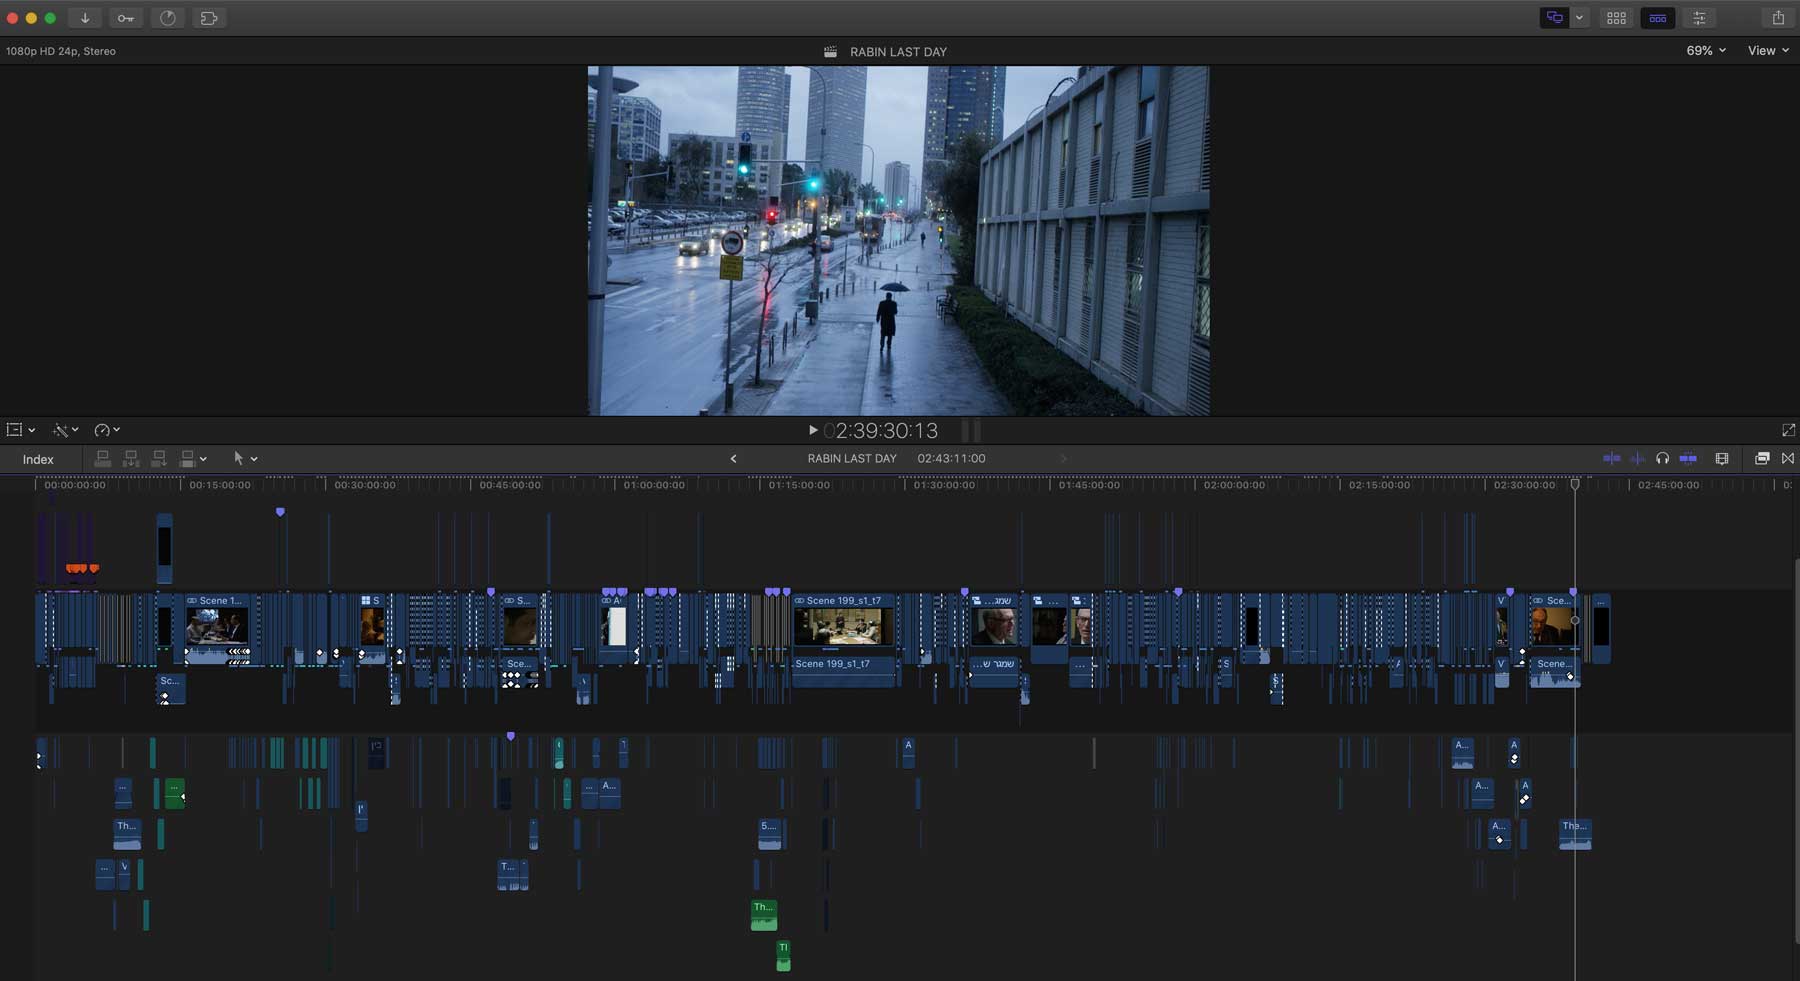Screen dimensions: 1800x981
Task: Show the Inspector sliders button
Action: pyautogui.click(x=1699, y=18)
